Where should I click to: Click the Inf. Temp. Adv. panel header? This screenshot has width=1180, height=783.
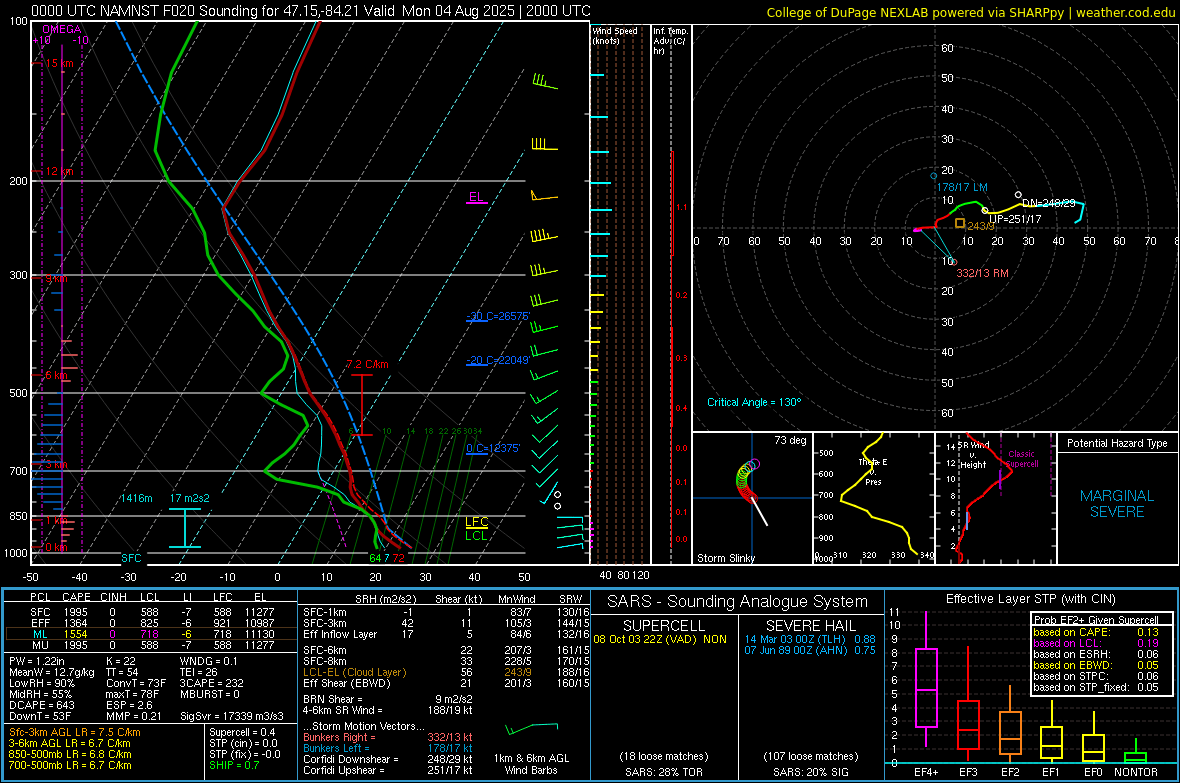(x=670, y=41)
